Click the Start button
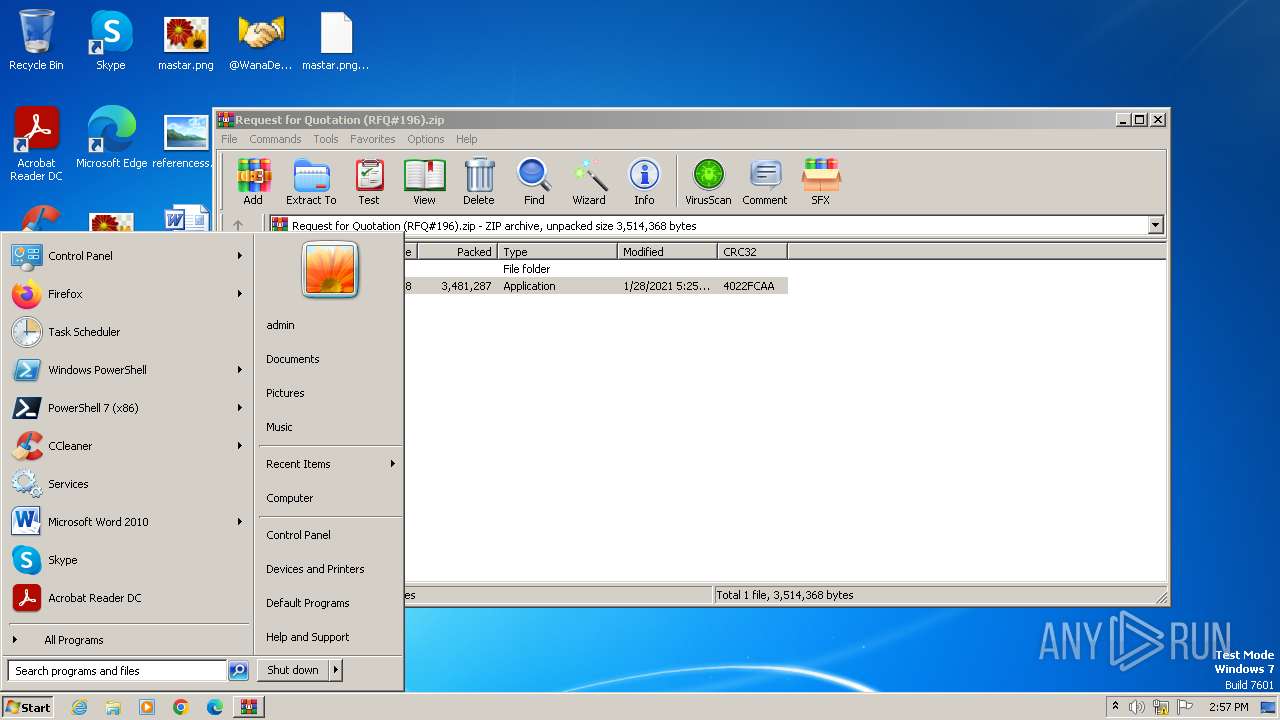Screen dimensions: 1280x720 (x=28, y=707)
